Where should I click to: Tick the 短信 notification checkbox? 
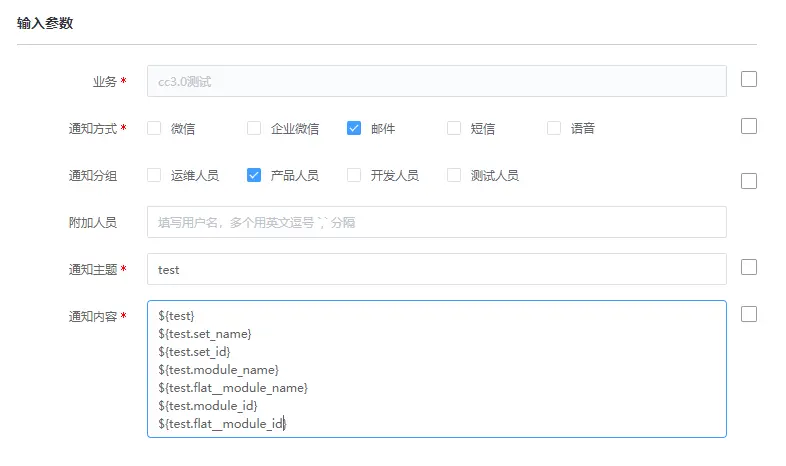(454, 128)
